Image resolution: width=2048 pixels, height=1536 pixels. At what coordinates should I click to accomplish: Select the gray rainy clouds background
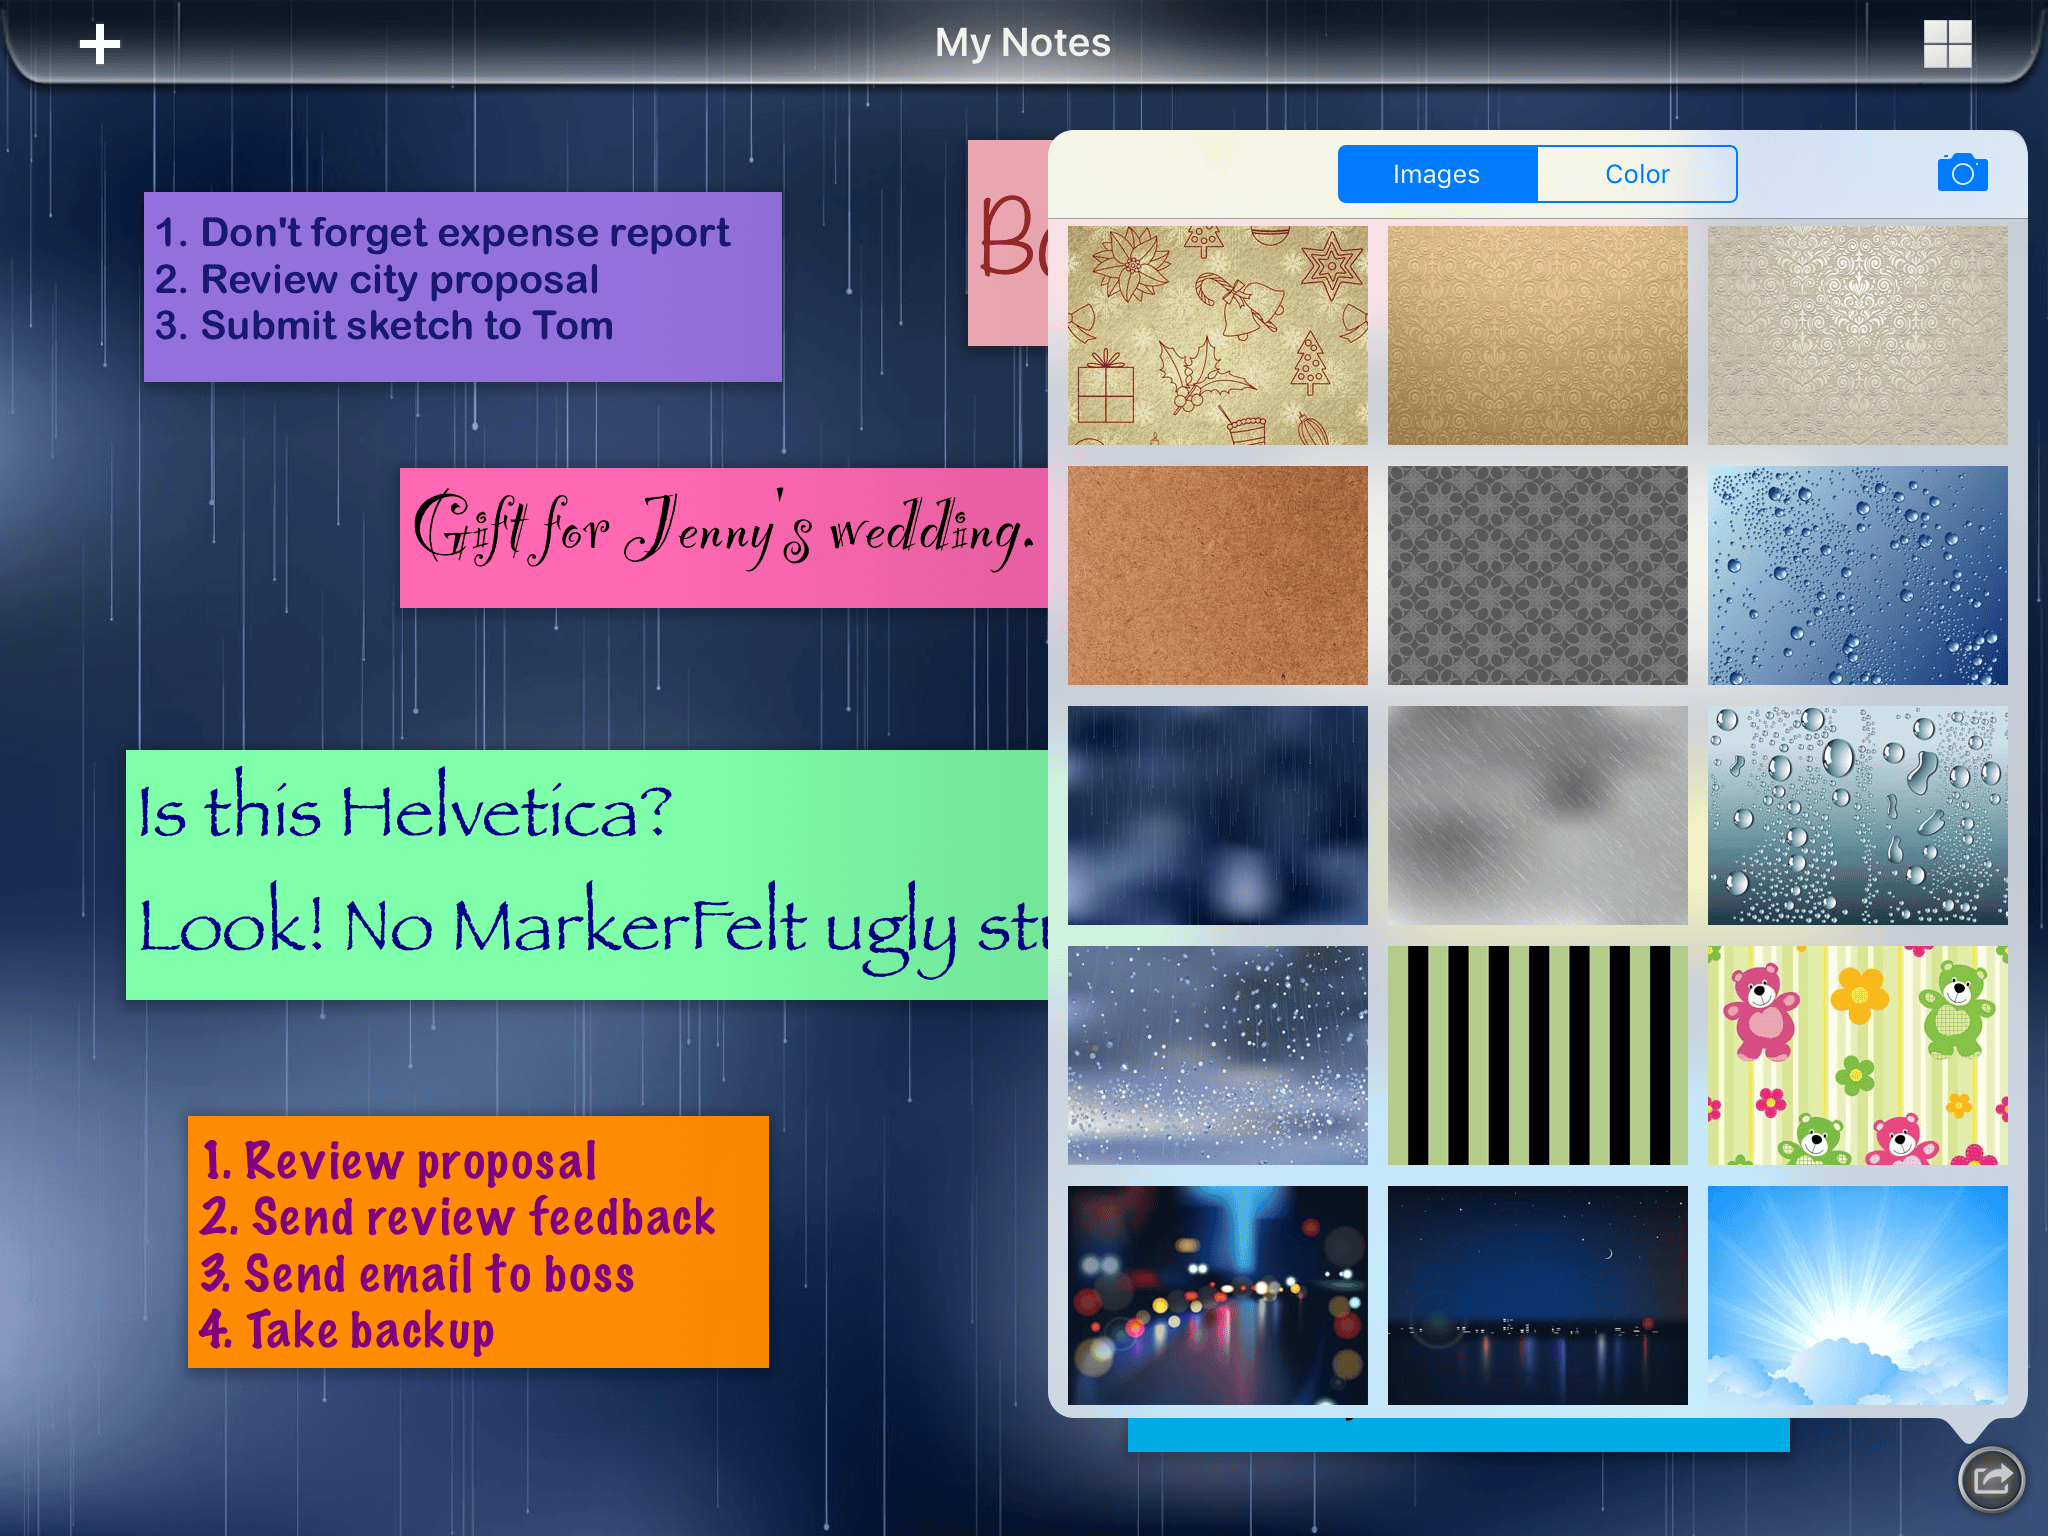pyautogui.click(x=1537, y=815)
